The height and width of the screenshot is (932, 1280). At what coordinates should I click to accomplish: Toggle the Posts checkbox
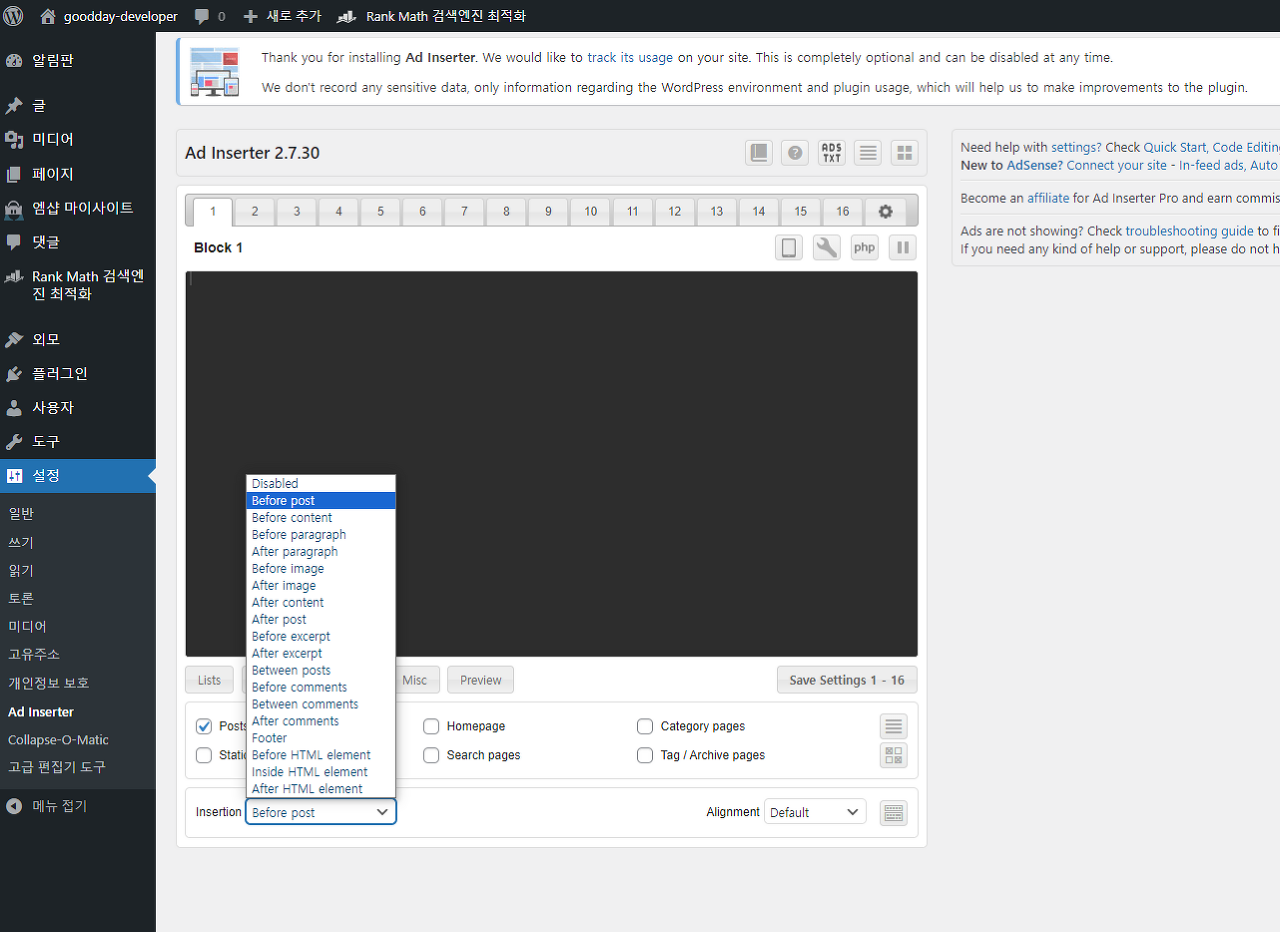tap(204, 726)
